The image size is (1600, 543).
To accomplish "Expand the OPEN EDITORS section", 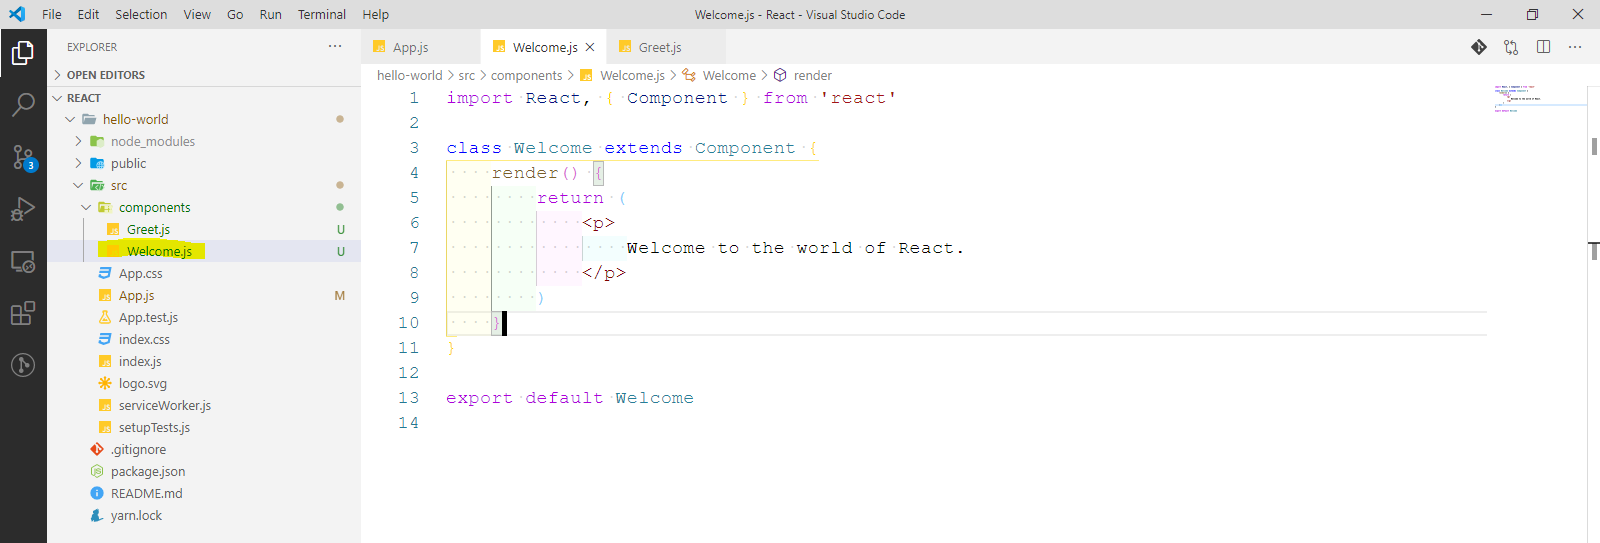I will [x=204, y=75].
